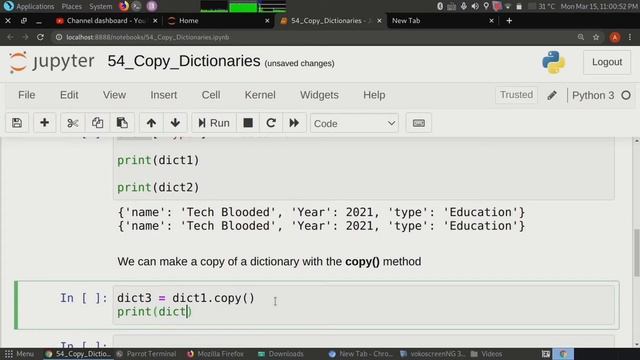This screenshot has height=360, width=640.
Task: Click the browser zoom magnifier icon
Action: [x=581, y=37]
